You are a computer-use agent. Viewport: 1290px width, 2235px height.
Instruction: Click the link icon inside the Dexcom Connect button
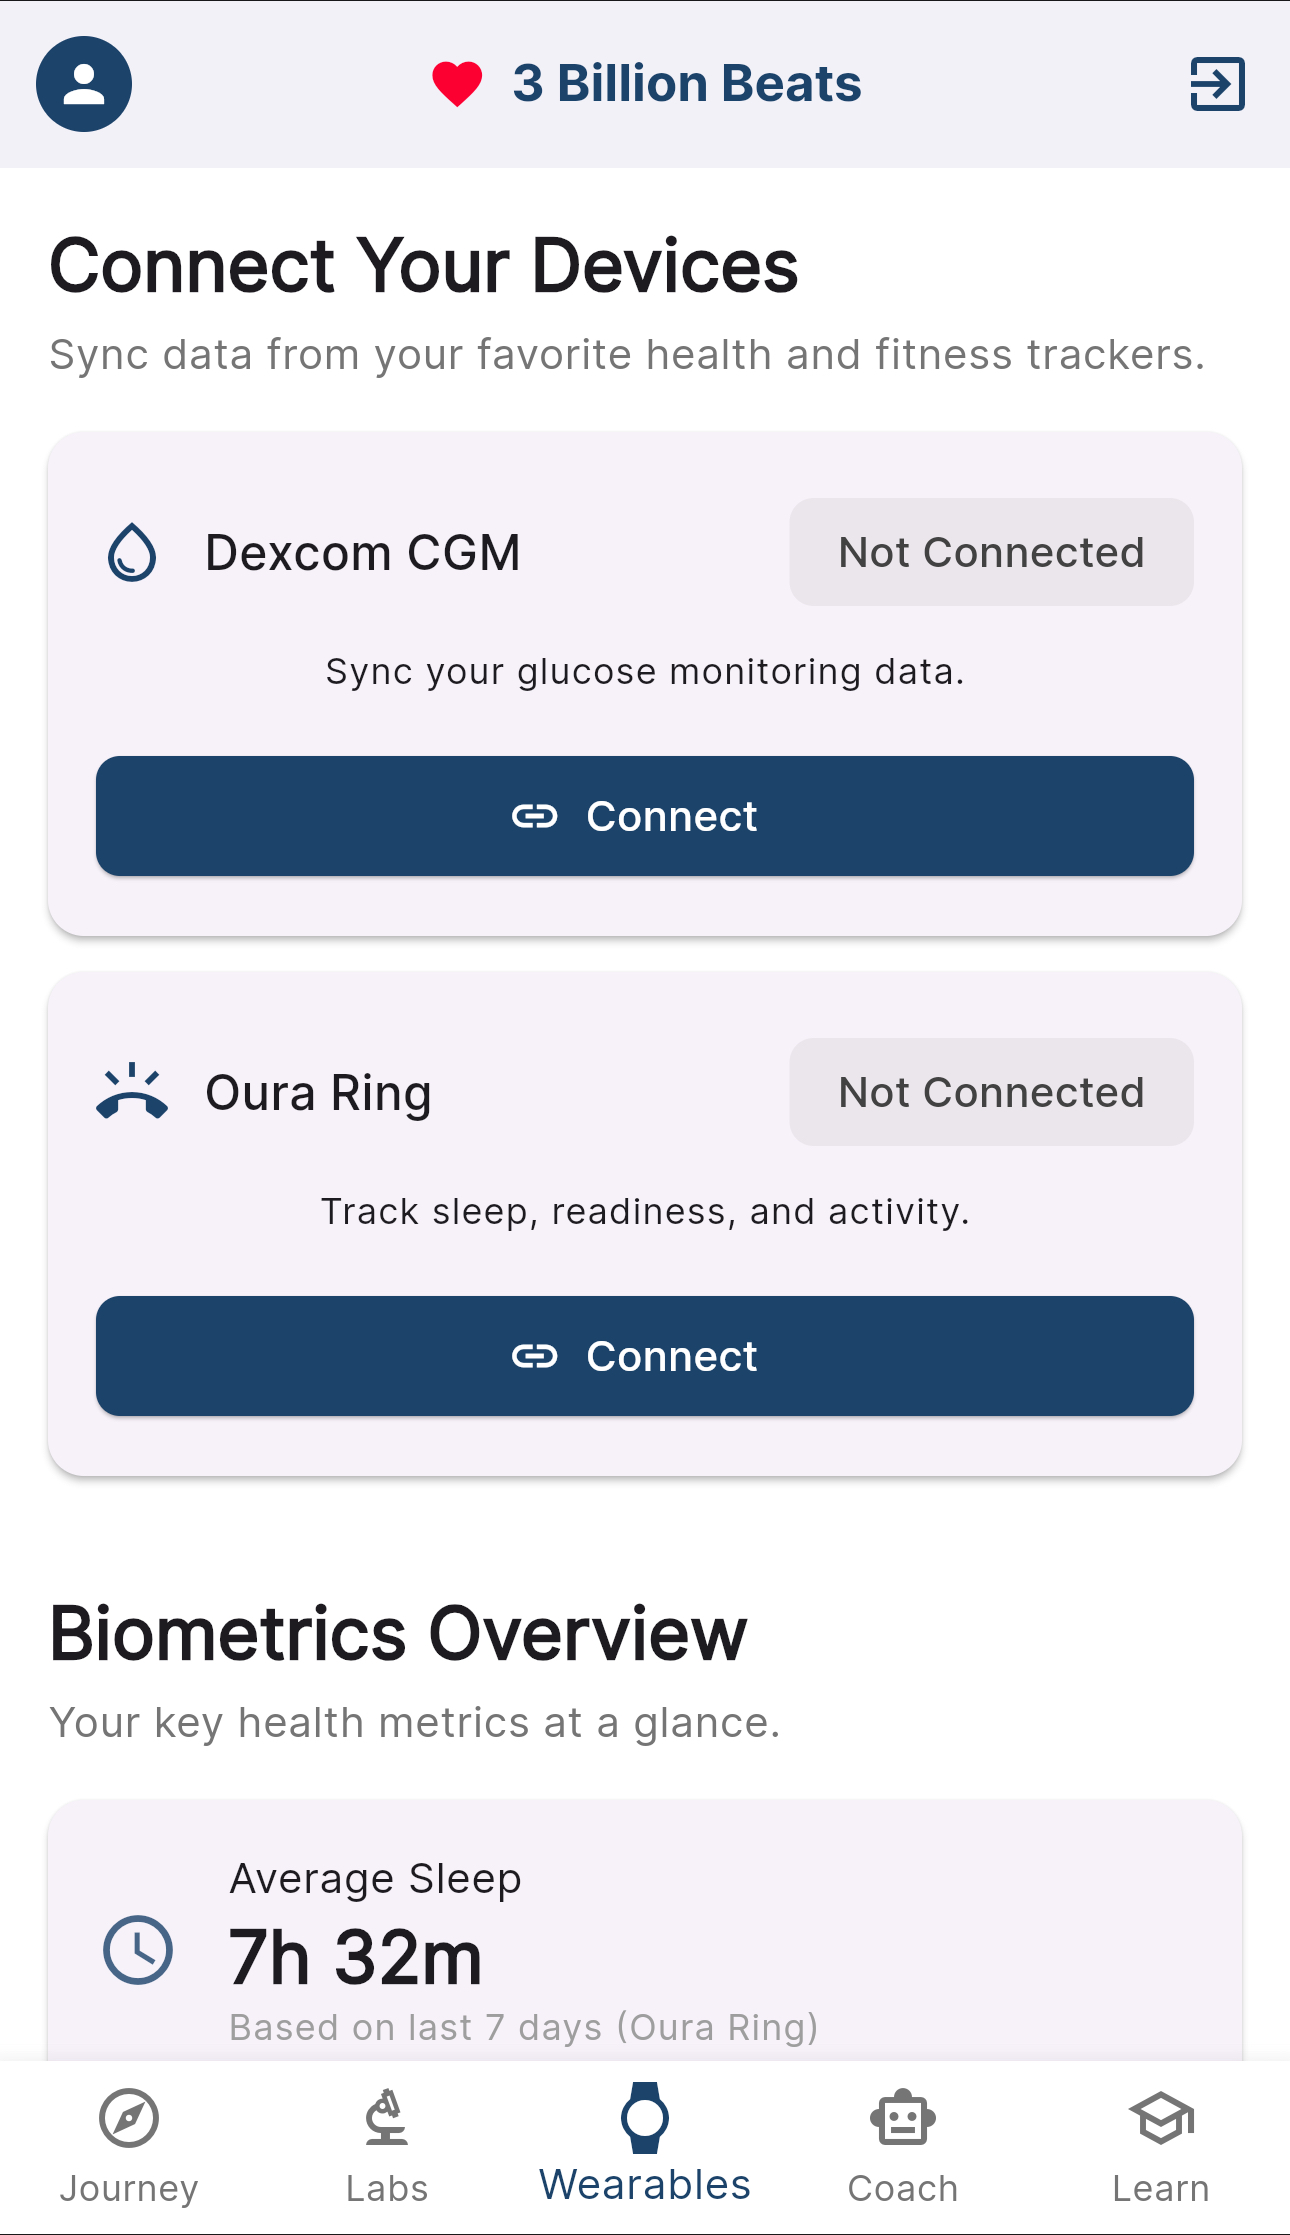[536, 816]
